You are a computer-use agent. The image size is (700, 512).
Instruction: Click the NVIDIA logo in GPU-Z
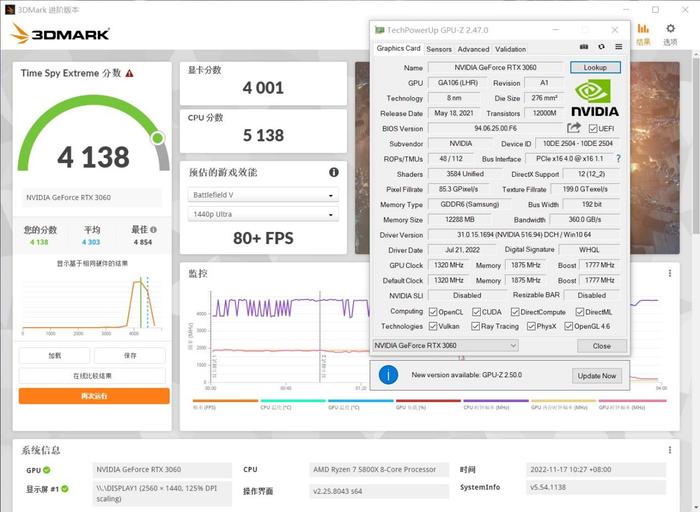[595, 98]
